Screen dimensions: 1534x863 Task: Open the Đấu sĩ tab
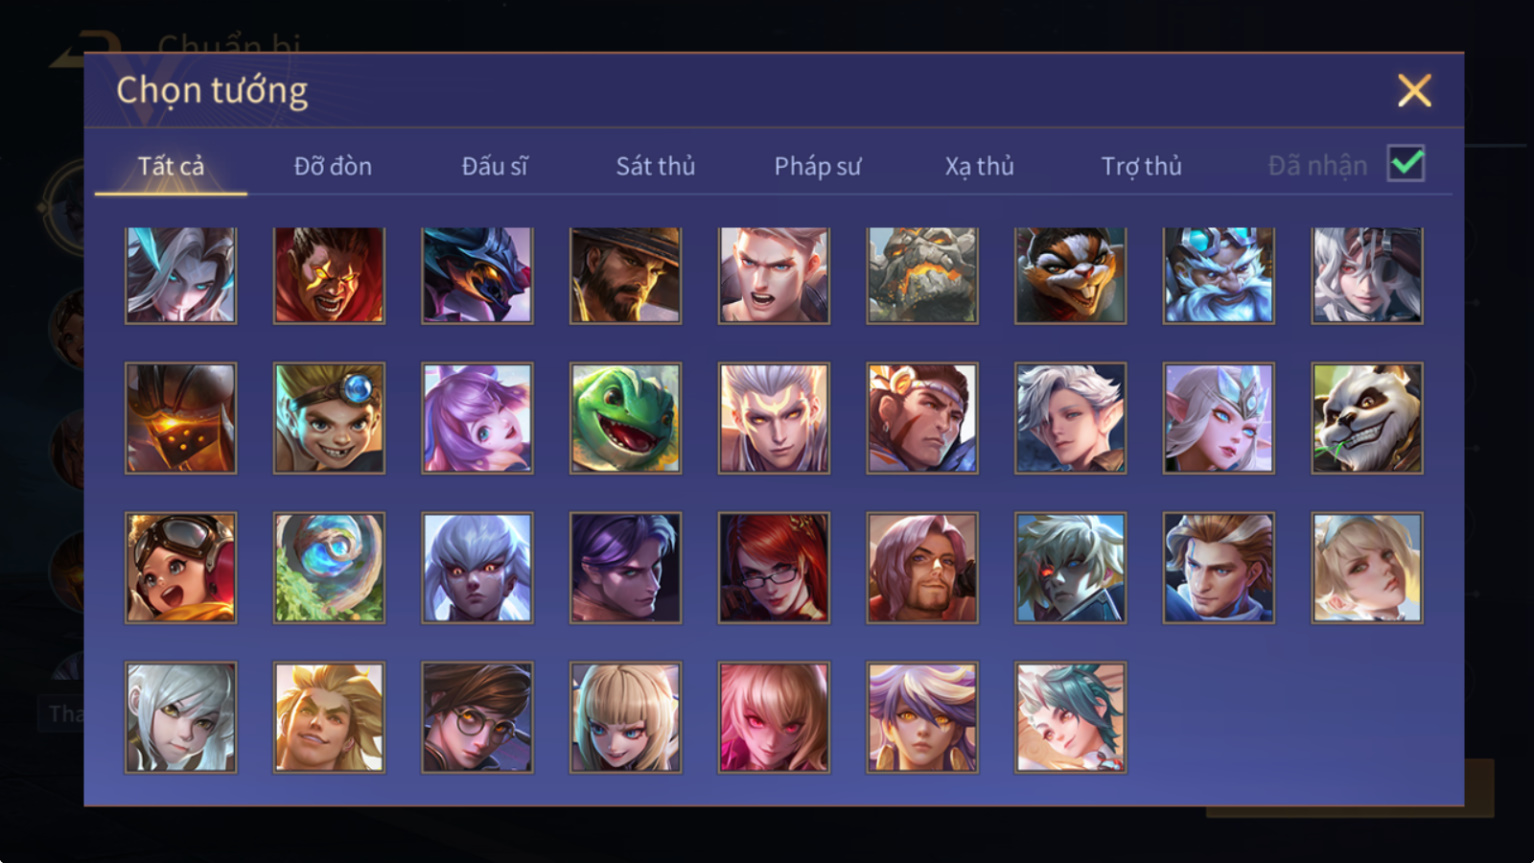[495, 166]
